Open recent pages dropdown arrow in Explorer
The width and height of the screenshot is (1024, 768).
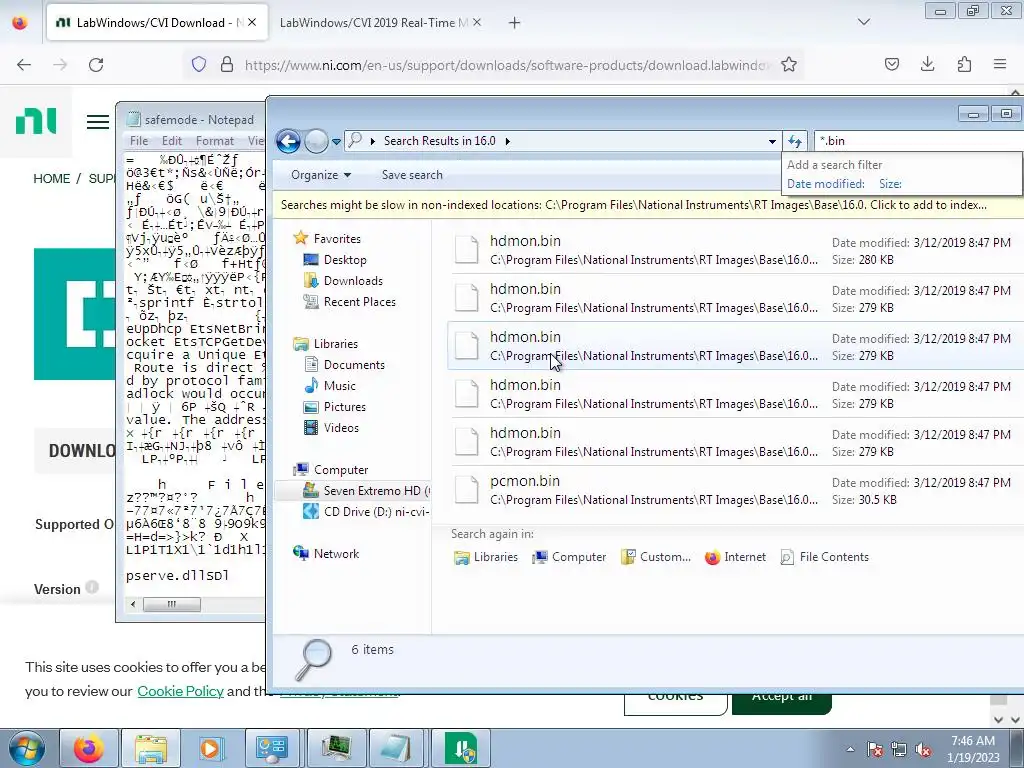[x=336, y=141]
